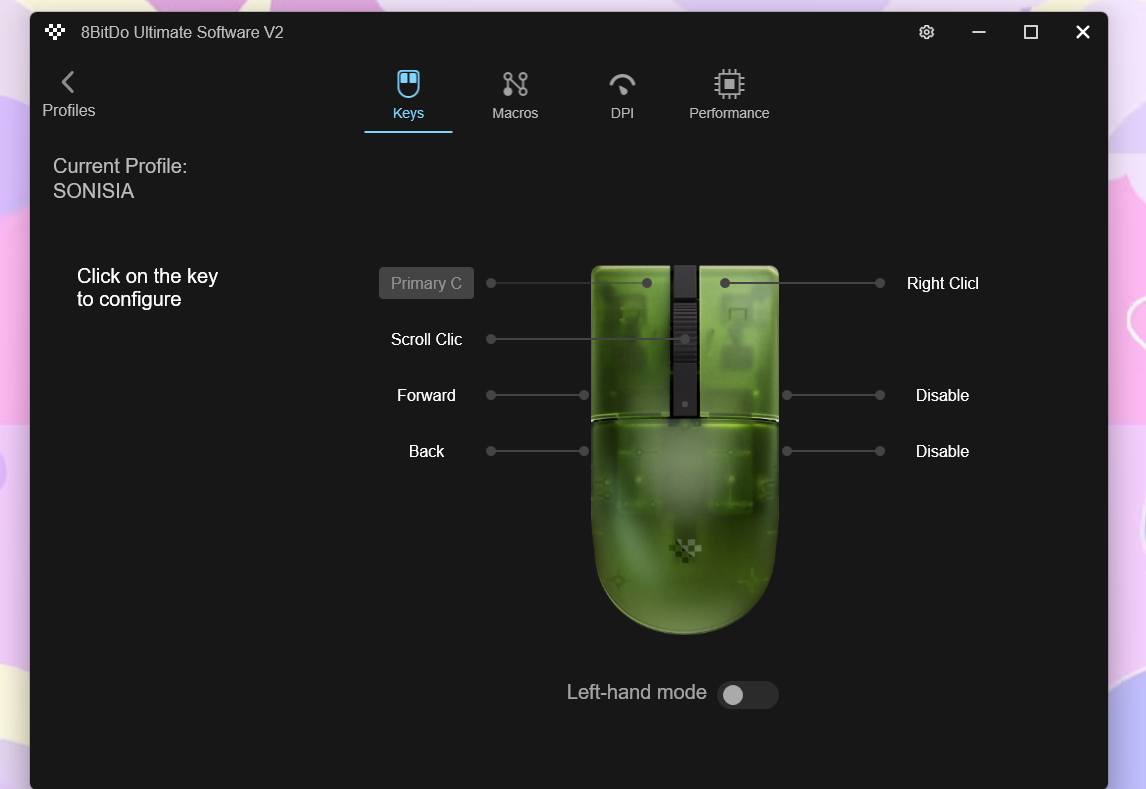Click the DPI tab label

point(622,113)
